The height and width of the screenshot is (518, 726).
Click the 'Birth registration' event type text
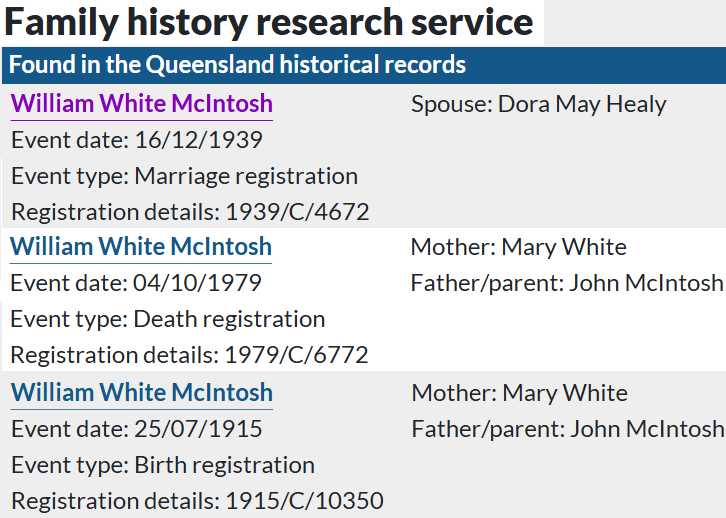click(x=224, y=465)
